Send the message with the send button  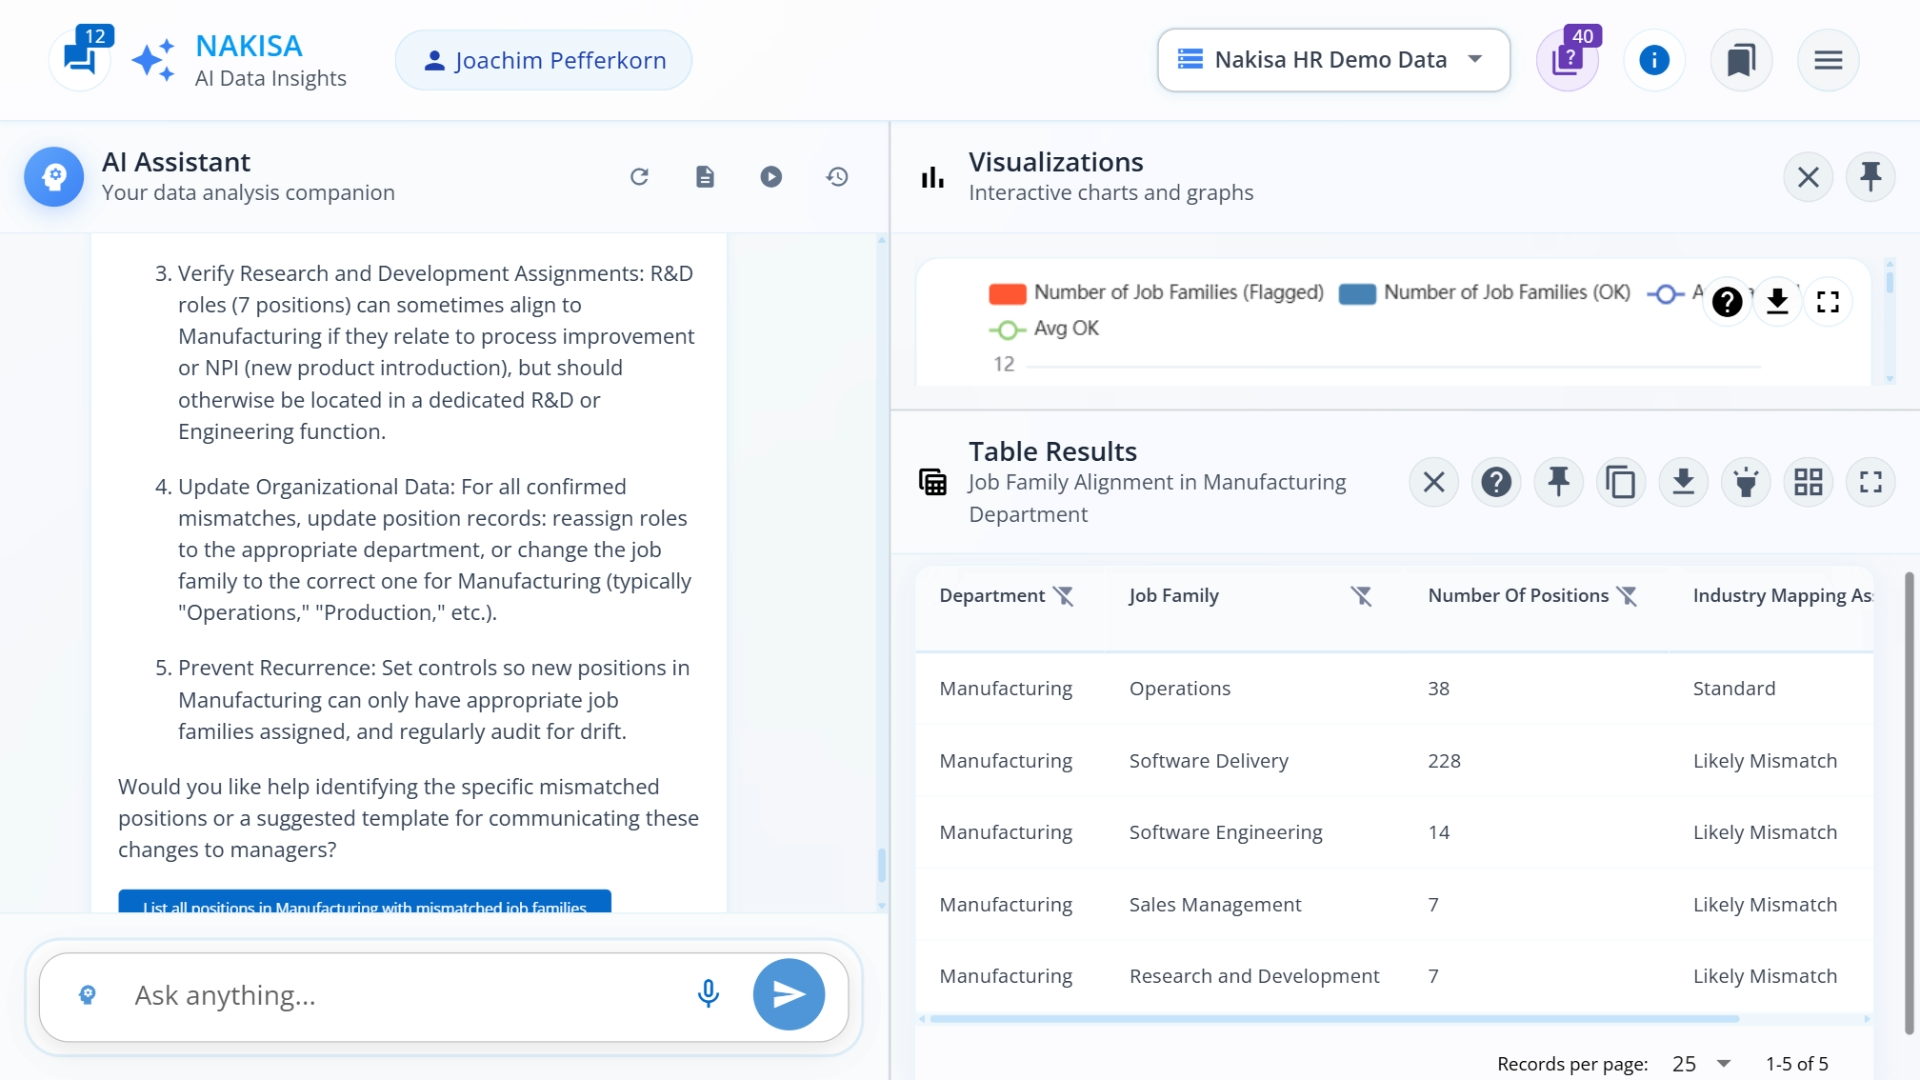(x=789, y=994)
